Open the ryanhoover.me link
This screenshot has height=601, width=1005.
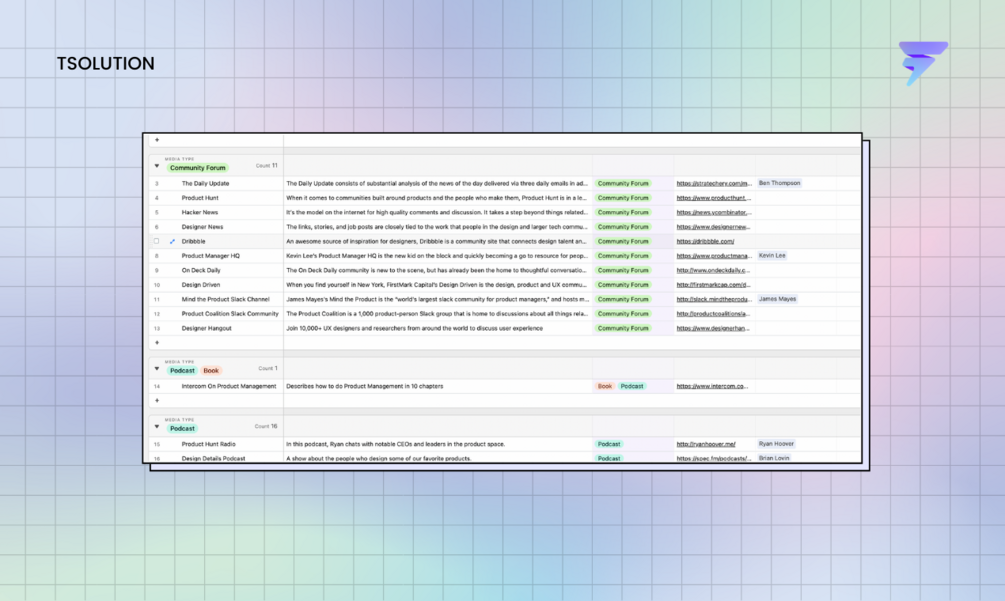(x=706, y=444)
